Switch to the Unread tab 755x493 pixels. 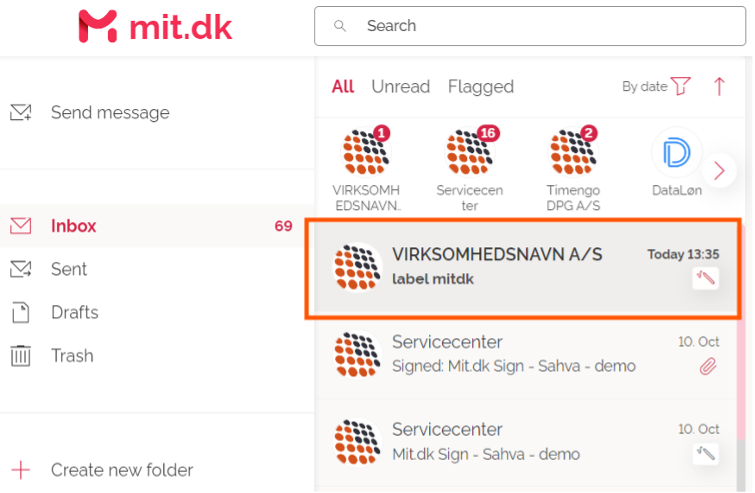pyautogui.click(x=400, y=87)
